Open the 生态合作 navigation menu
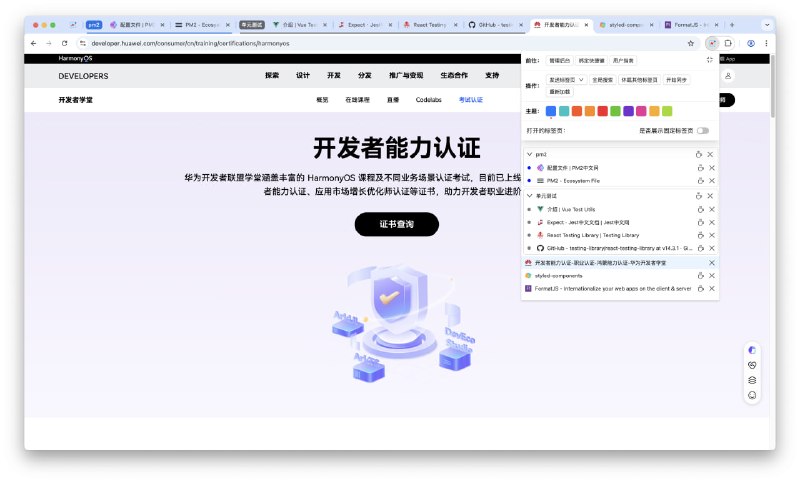 pos(454,75)
